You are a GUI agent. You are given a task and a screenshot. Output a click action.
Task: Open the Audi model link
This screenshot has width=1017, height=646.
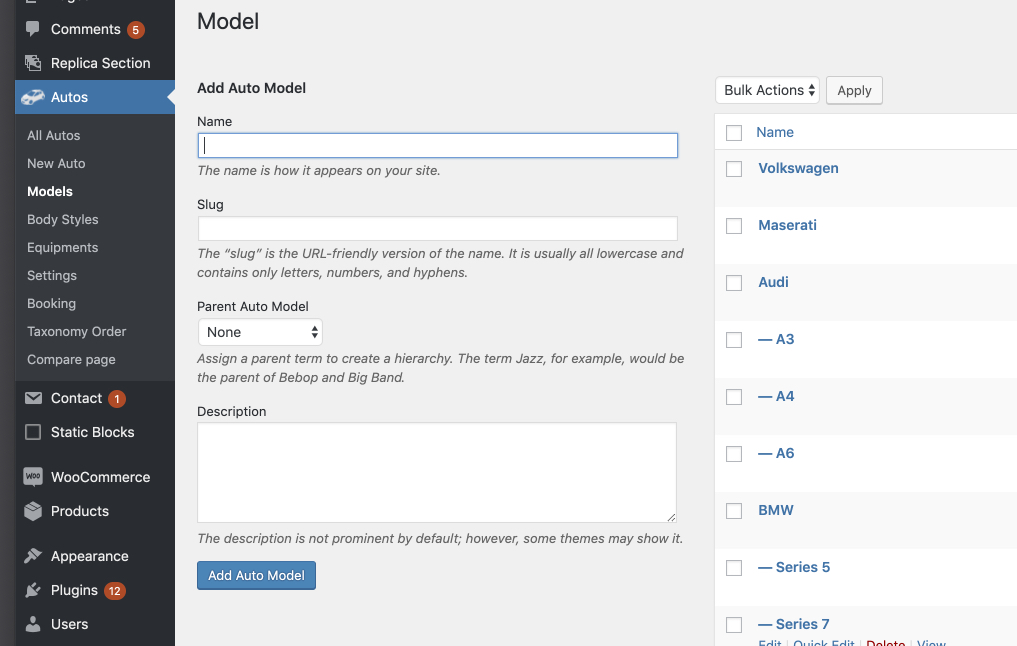pos(773,282)
